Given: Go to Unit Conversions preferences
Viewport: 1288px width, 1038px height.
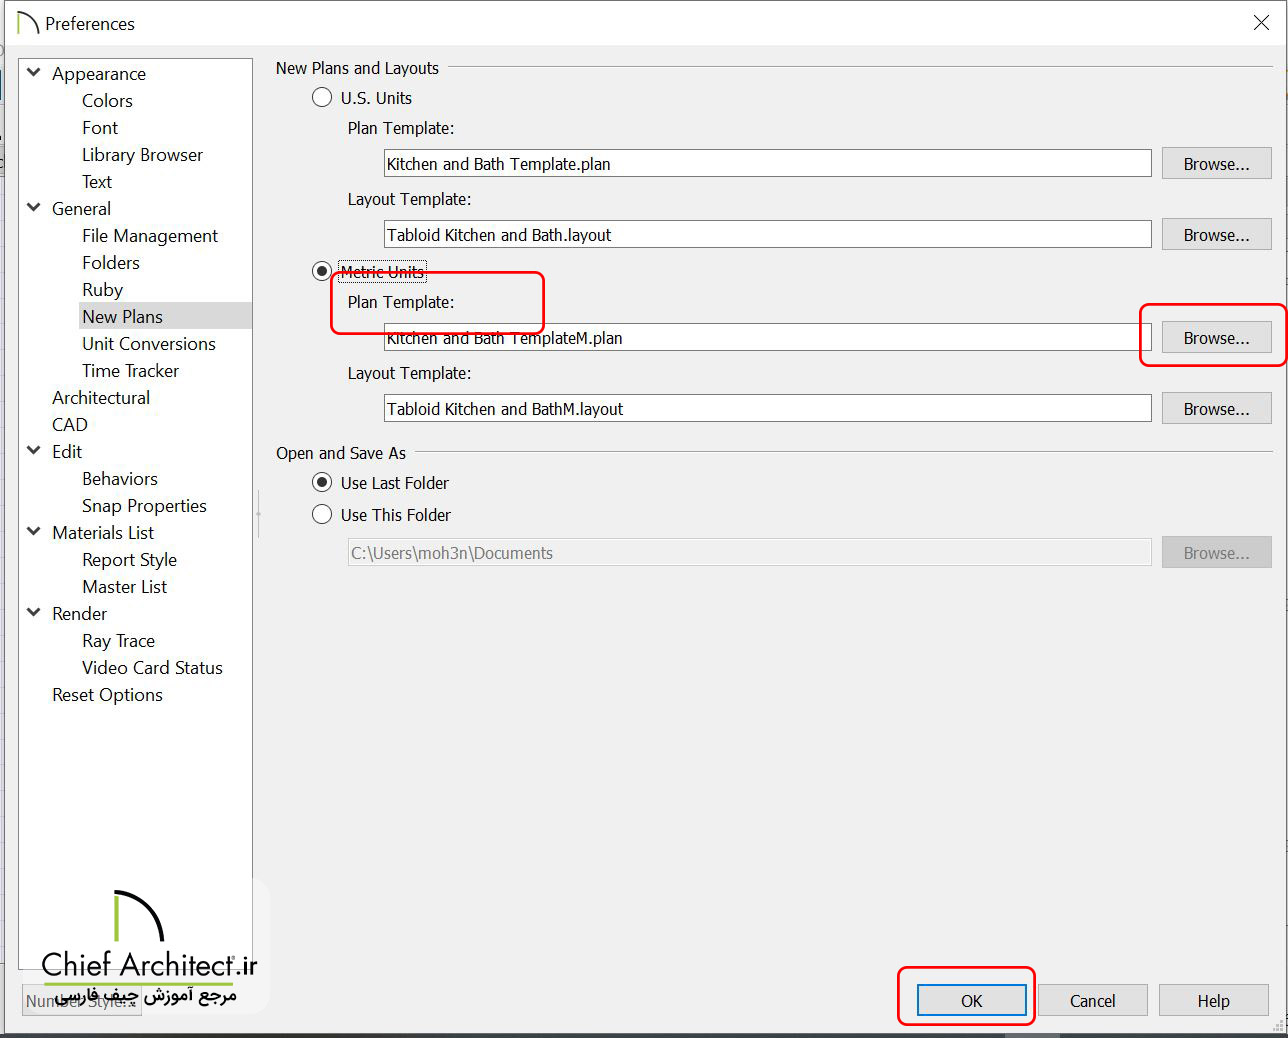Looking at the screenshot, I should tap(148, 344).
